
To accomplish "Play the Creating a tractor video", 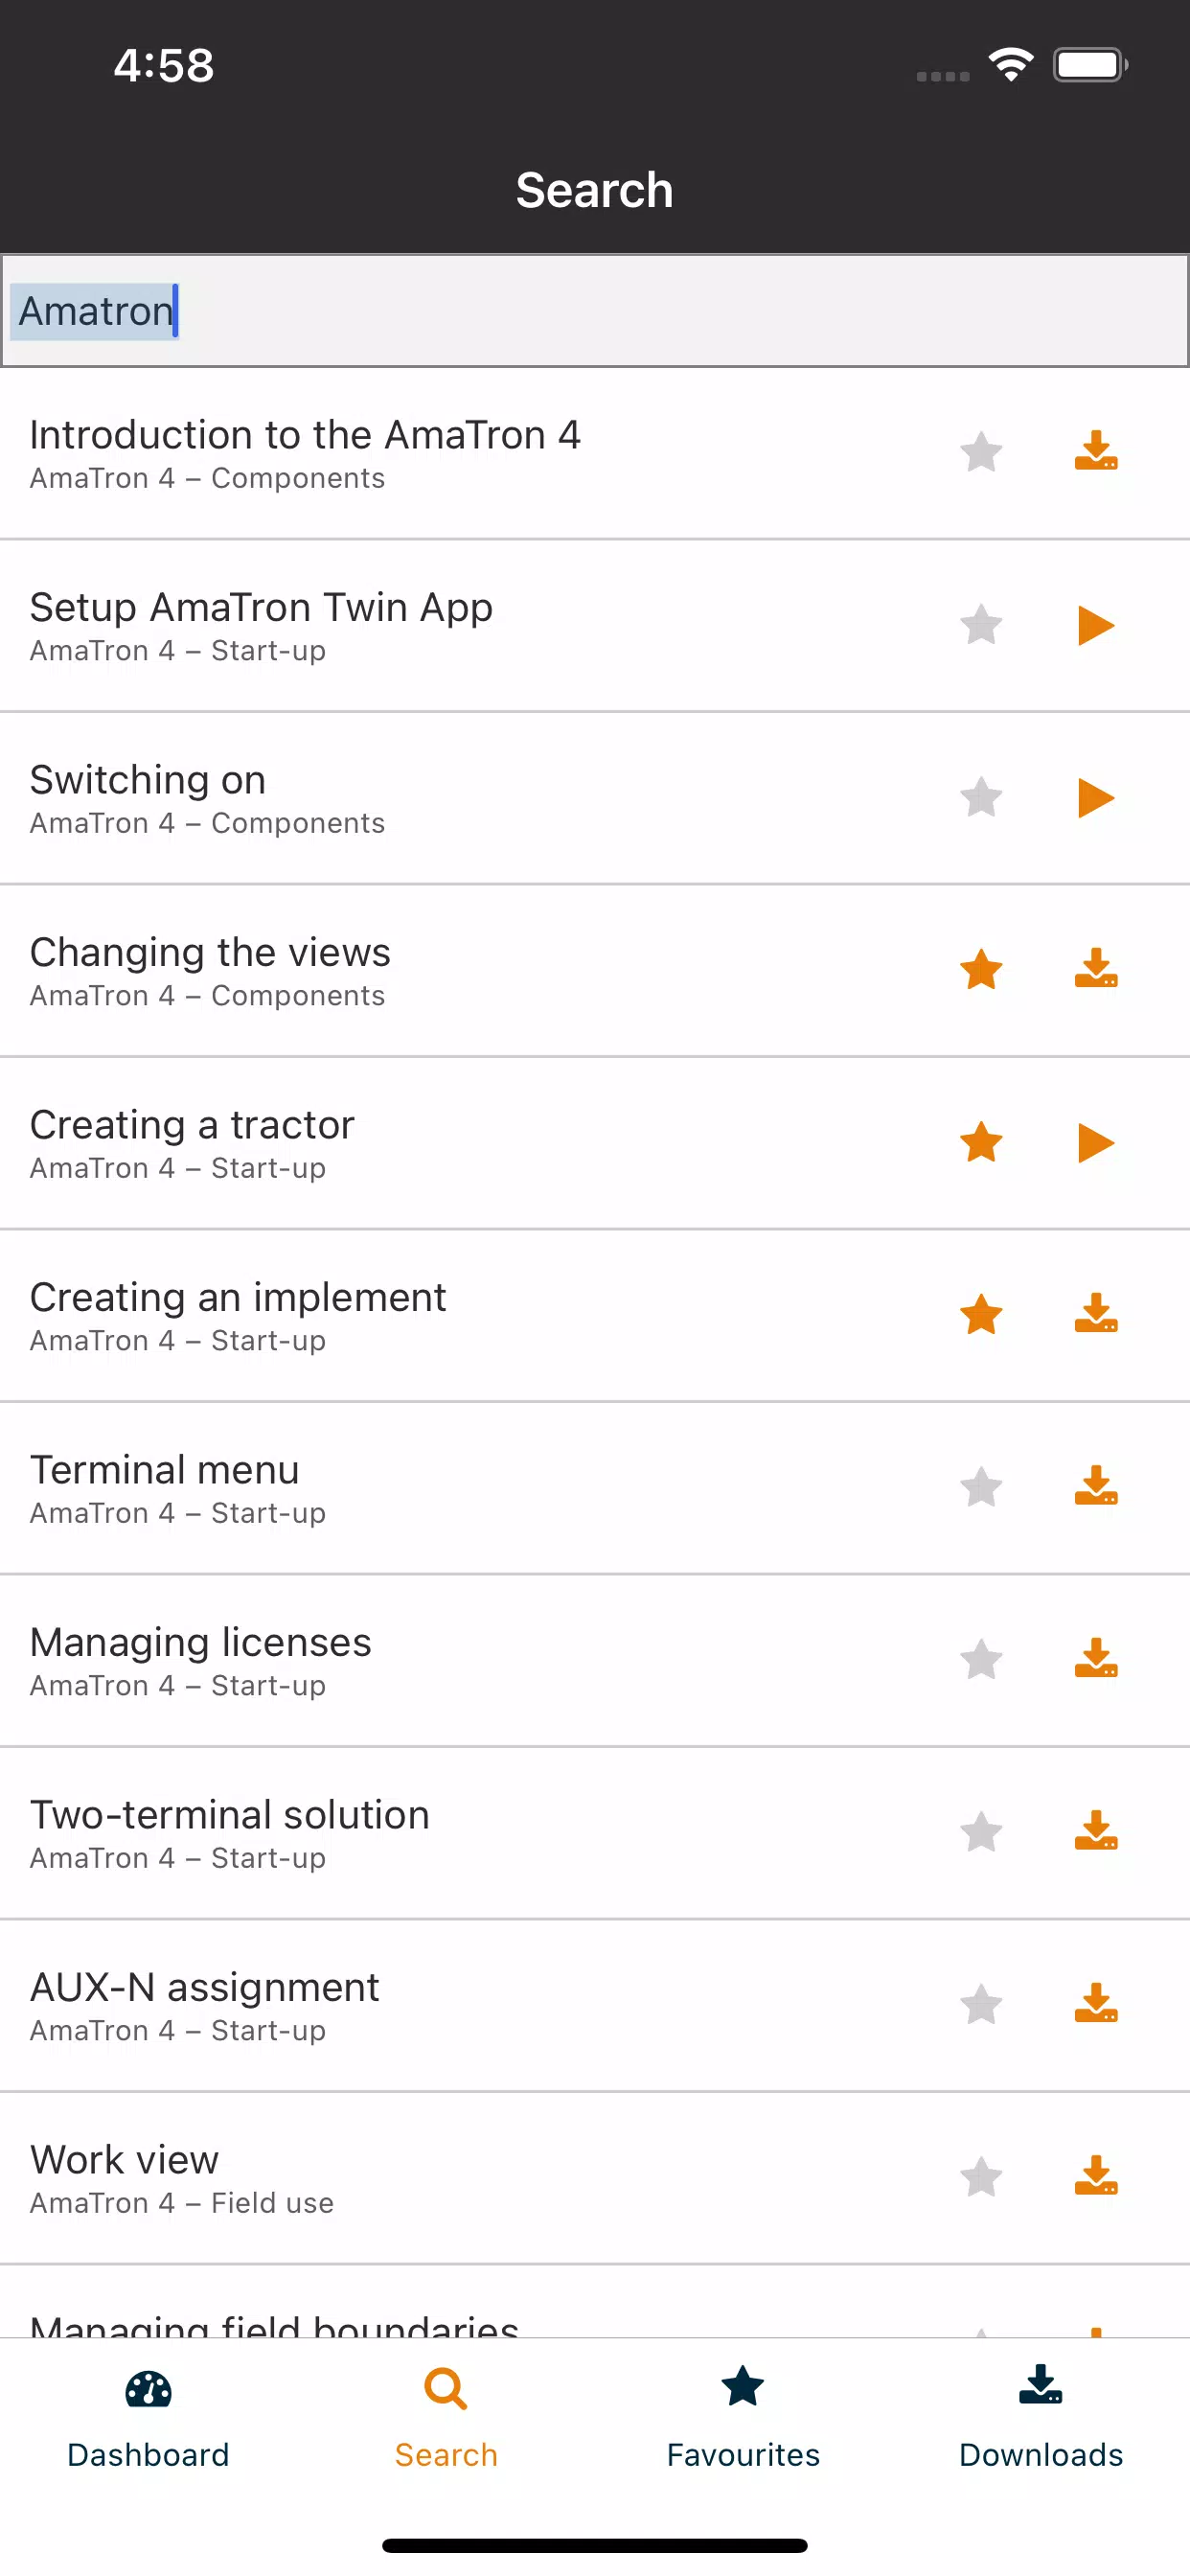I will [1096, 1143].
